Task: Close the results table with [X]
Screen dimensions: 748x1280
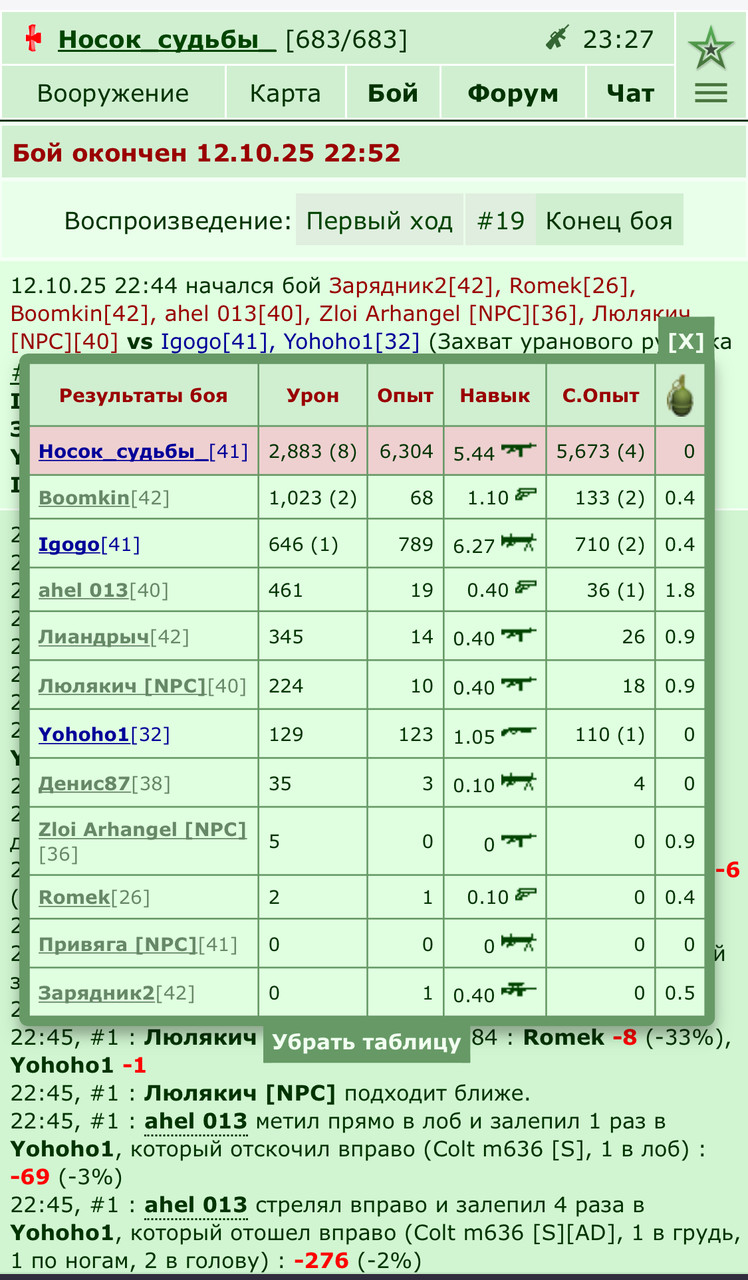Action: pos(686,341)
